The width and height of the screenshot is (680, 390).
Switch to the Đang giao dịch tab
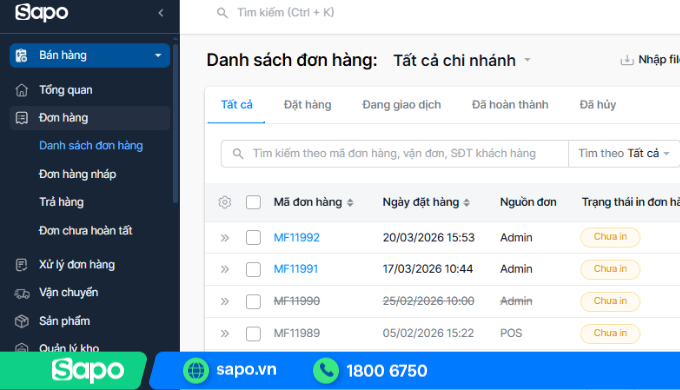click(x=402, y=105)
